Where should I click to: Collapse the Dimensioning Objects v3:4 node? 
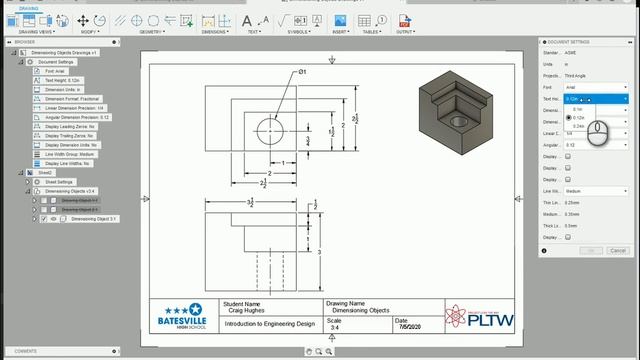(x=28, y=191)
